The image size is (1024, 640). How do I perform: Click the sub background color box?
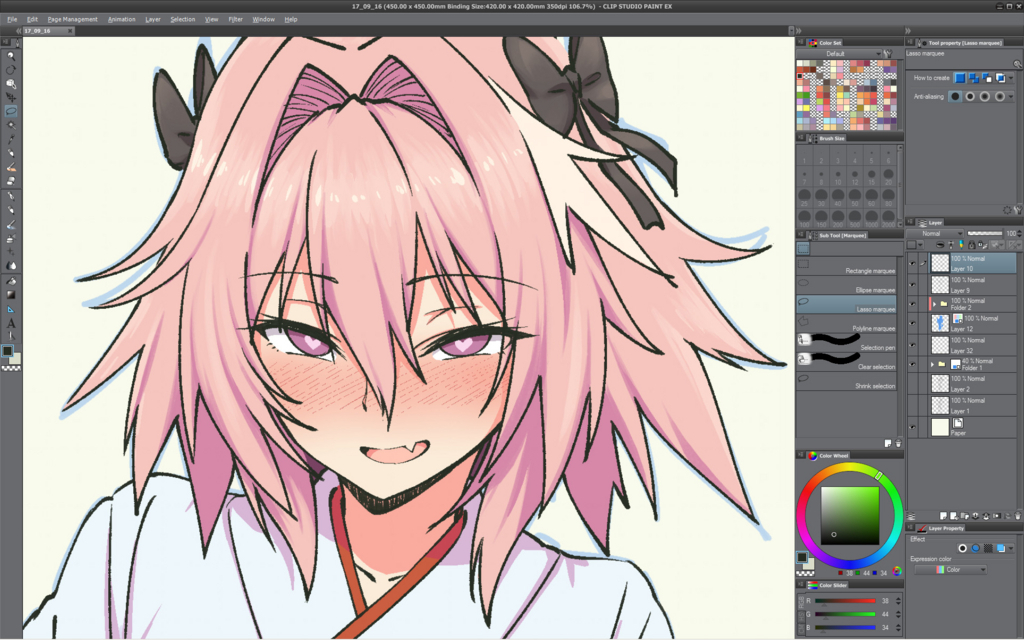click(x=16, y=359)
